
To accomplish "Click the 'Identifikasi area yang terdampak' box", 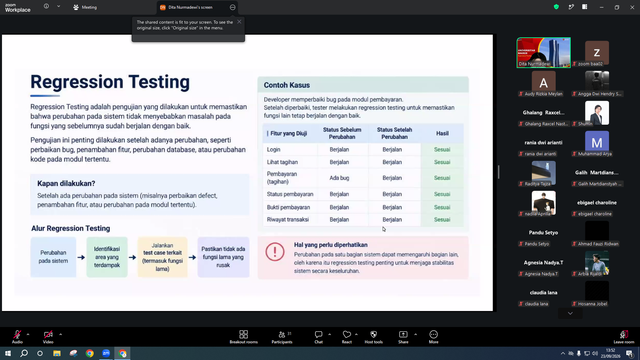I will coord(107,257).
